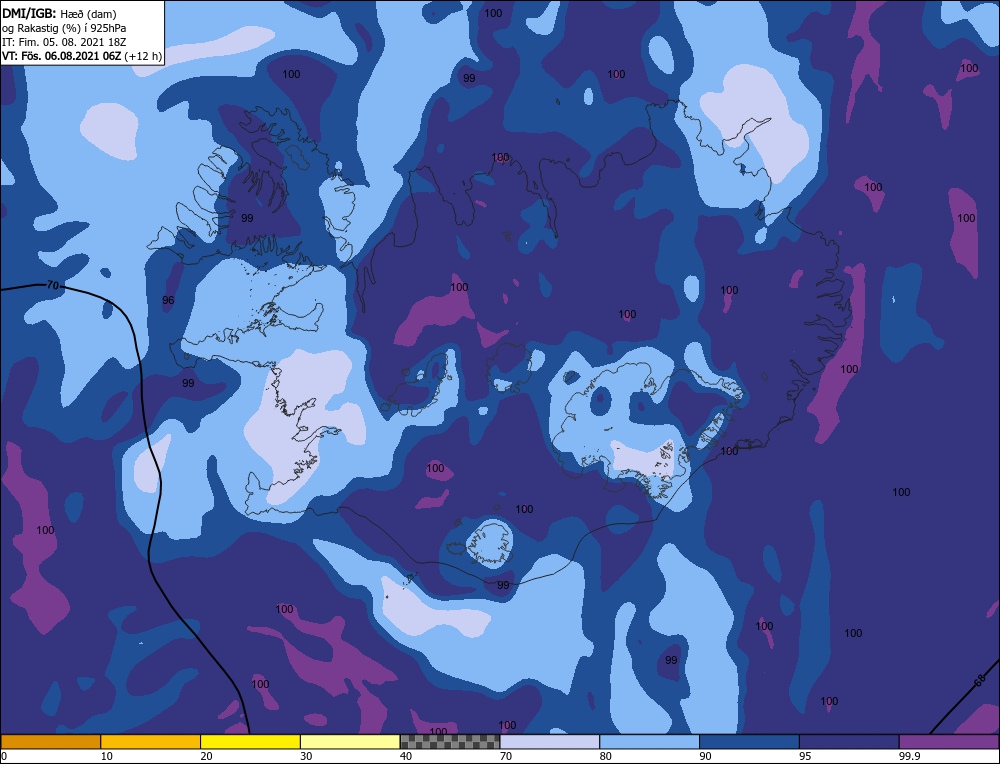Viewport: 1000px width, 764px height.
Task: Click the 'og Rakastig (%) í 925hPa' line
Action: 64,28
